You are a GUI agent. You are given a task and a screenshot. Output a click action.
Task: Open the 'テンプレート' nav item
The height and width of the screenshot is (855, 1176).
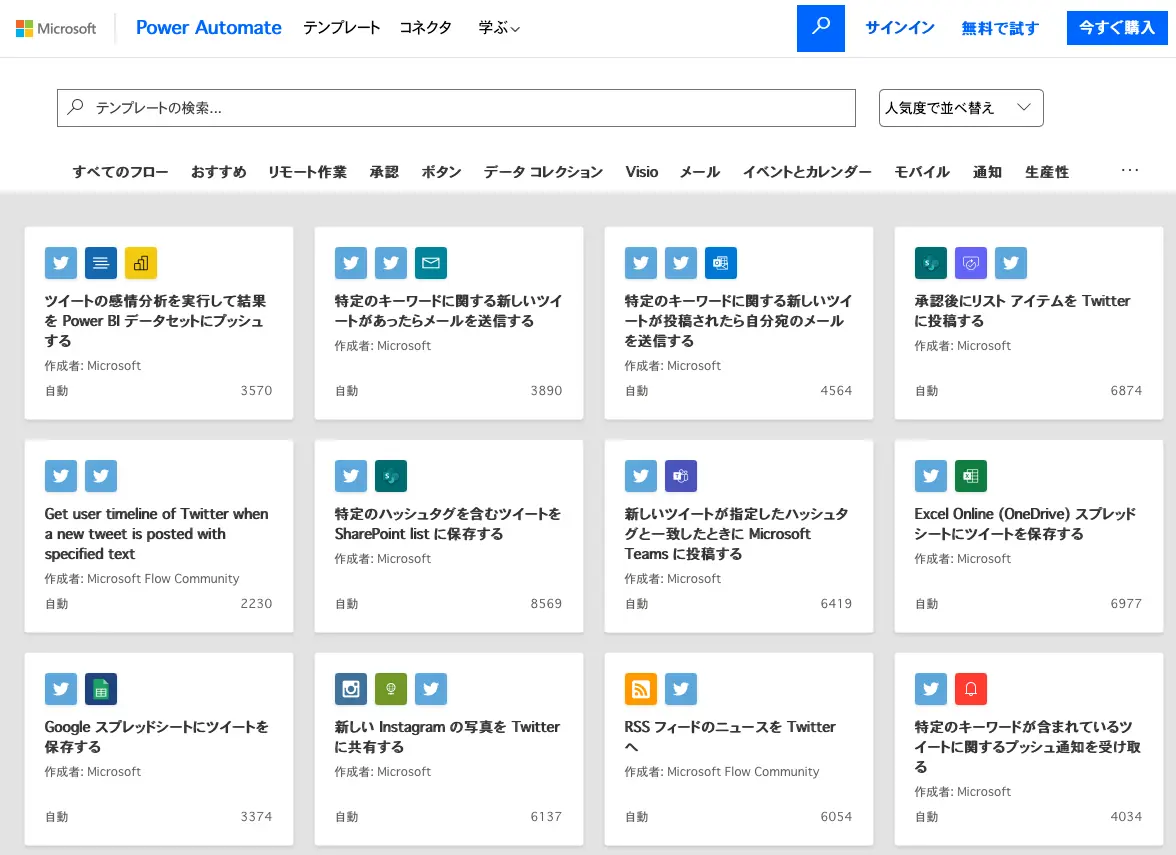click(342, 28)
